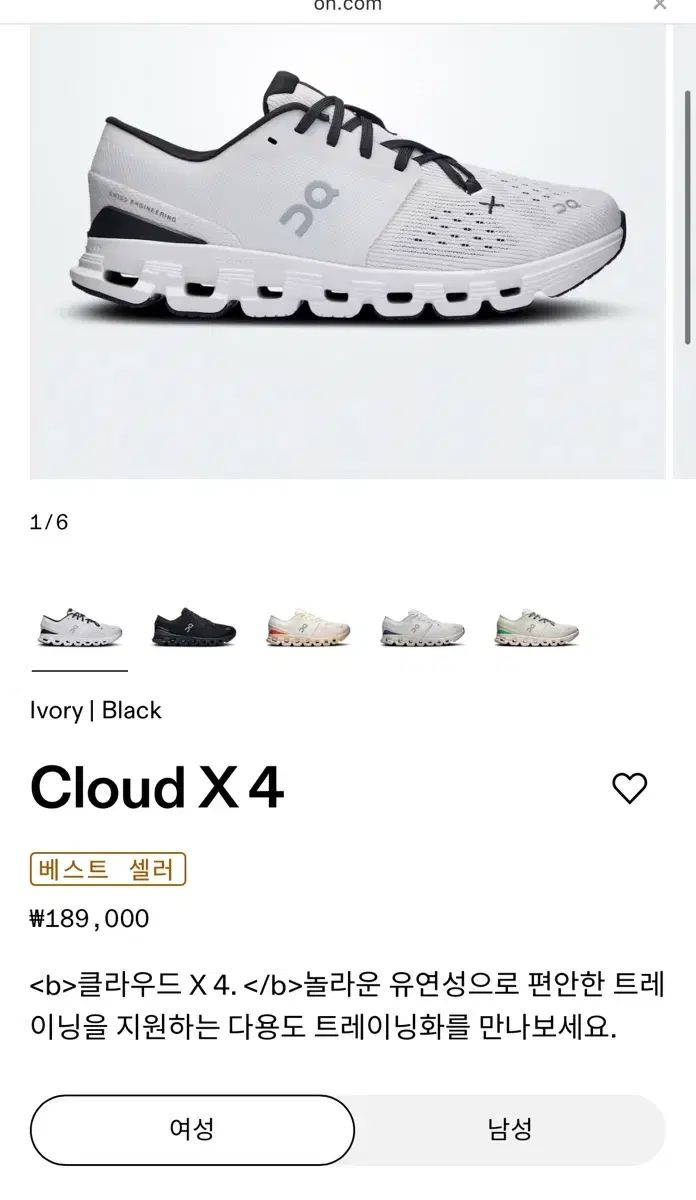Switch to the 여성 (women) option
The image size is (696, 1200).
pyautogui.click(x=192, y=1130)
